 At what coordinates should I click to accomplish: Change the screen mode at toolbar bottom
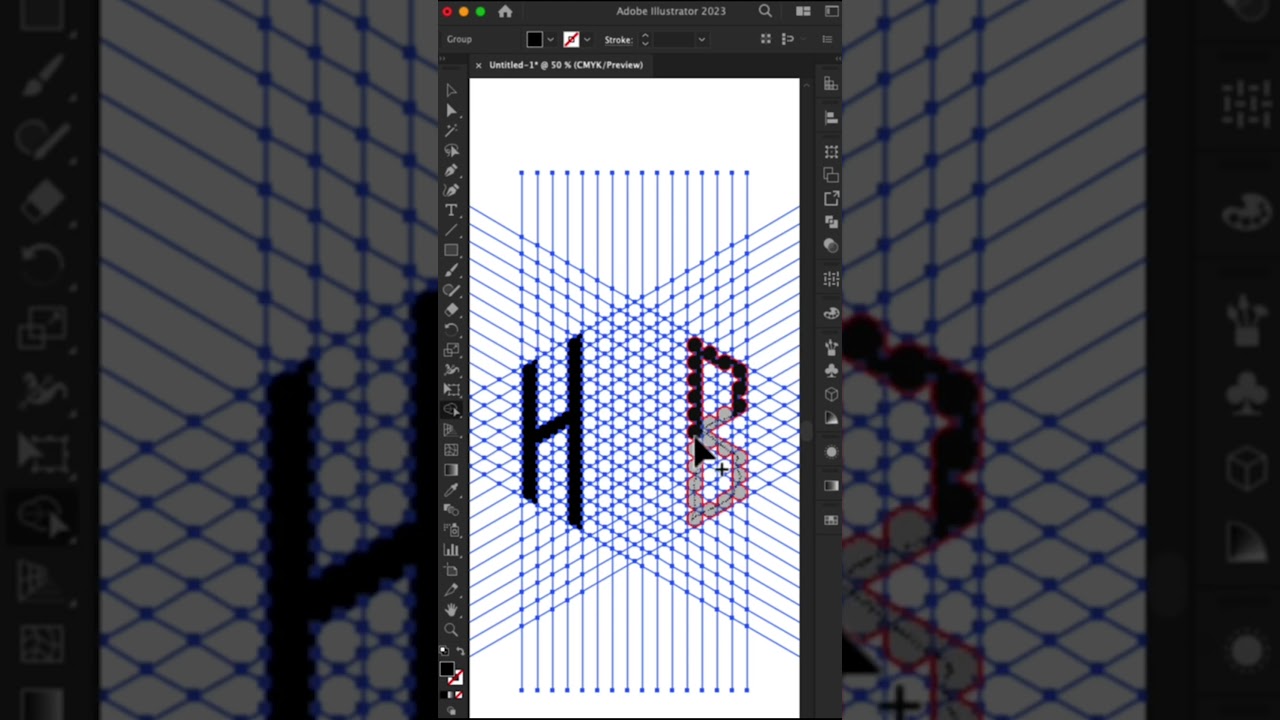(451, 711)
